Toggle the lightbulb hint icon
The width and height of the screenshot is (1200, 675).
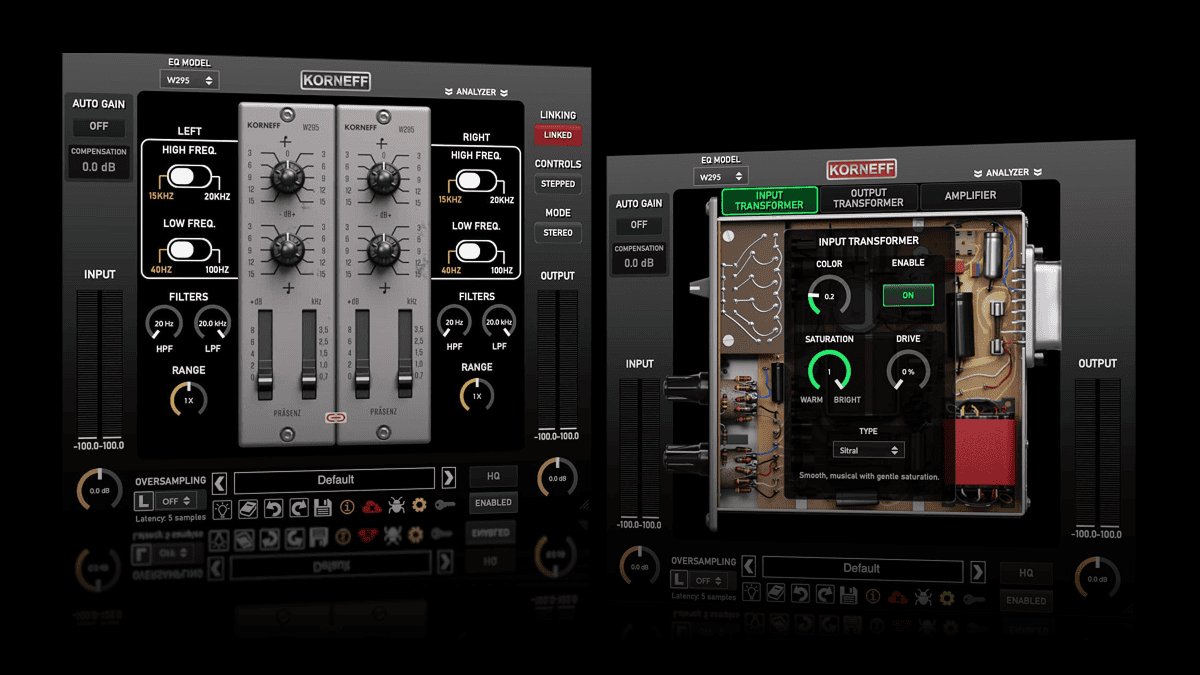click(221, 506)
